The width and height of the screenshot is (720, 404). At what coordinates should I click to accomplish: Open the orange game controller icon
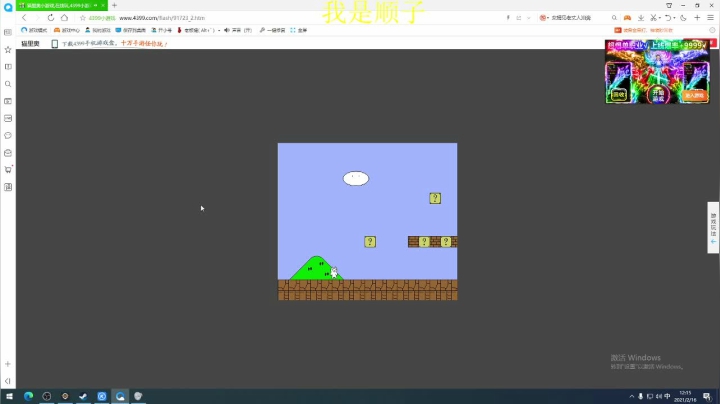(627, 17)
